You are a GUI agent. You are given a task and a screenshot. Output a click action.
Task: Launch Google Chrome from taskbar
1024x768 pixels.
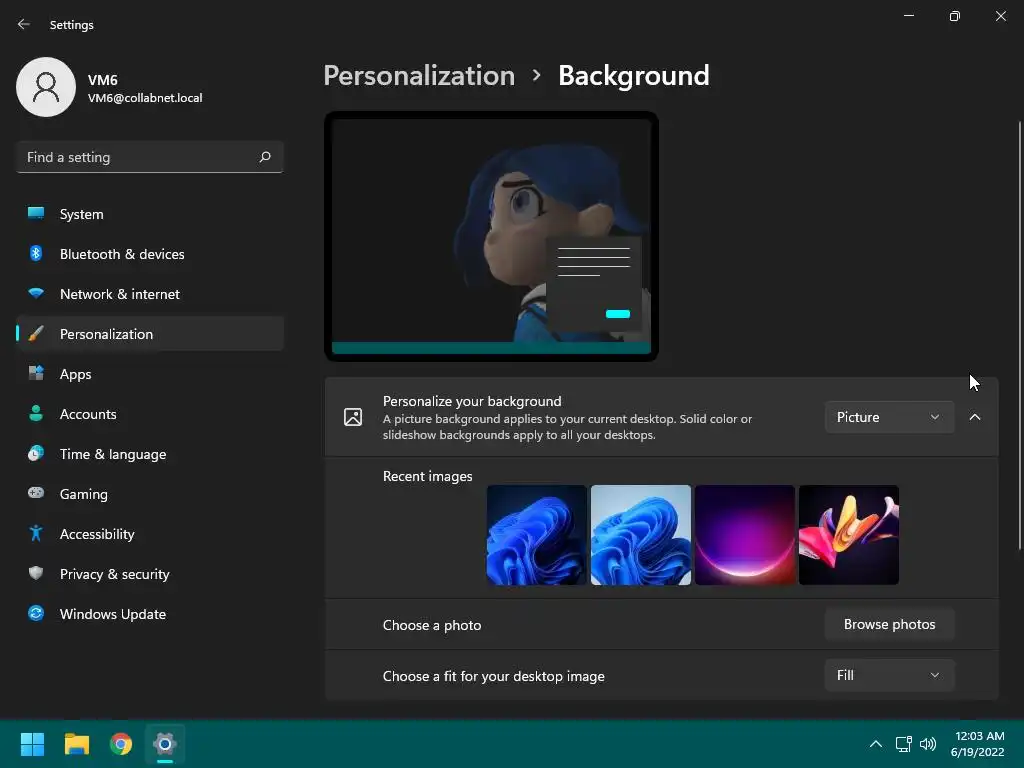point(121,744)
